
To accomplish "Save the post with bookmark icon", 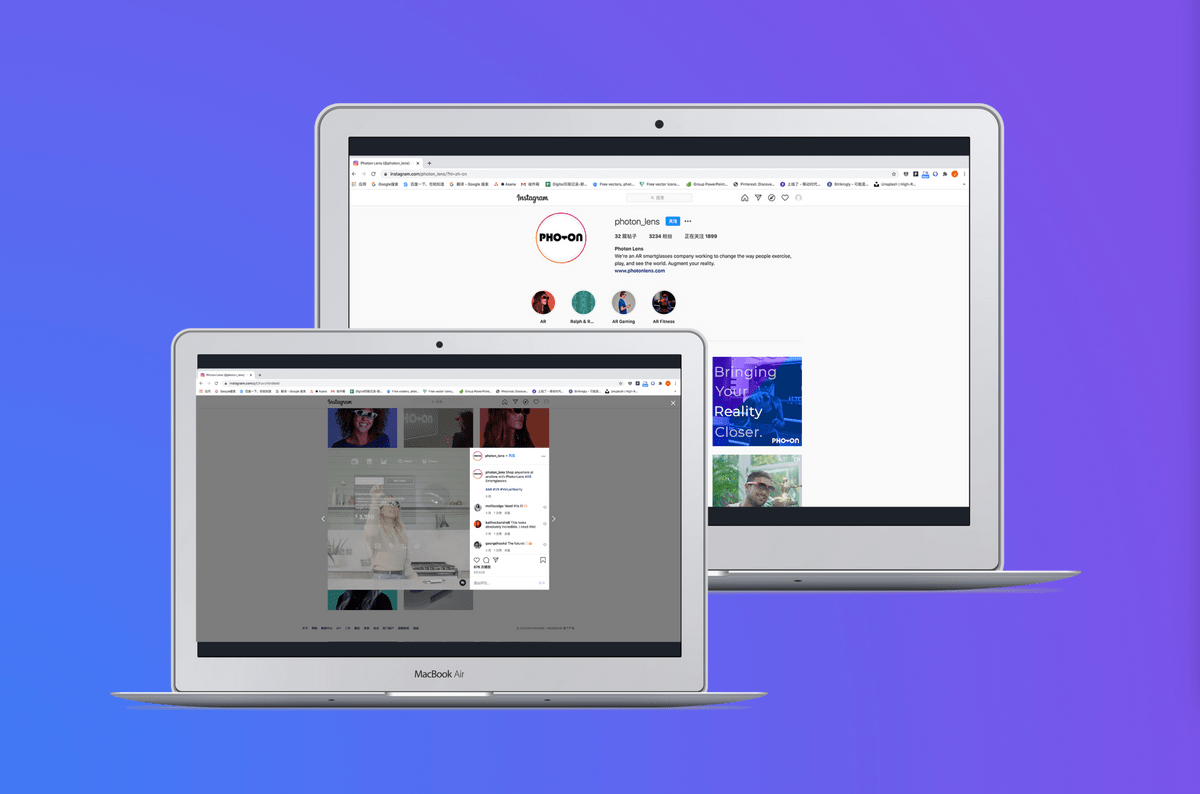I will coord(543,560).
